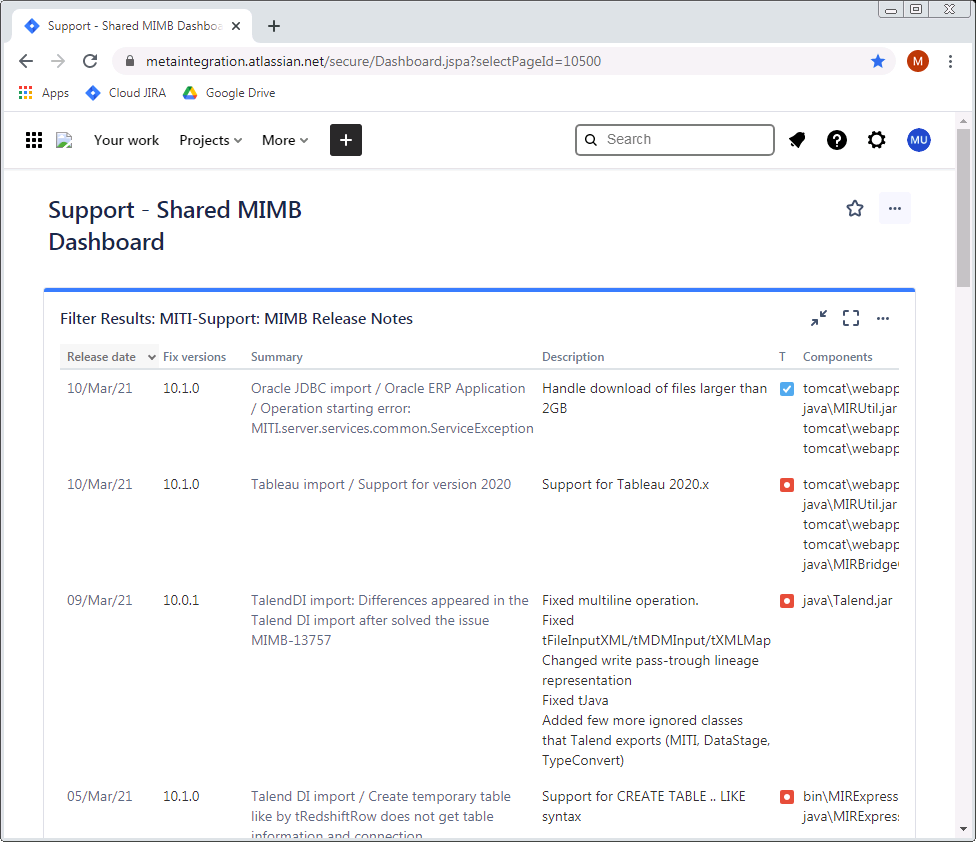Click the Jira logo image

tap(64, 140)
